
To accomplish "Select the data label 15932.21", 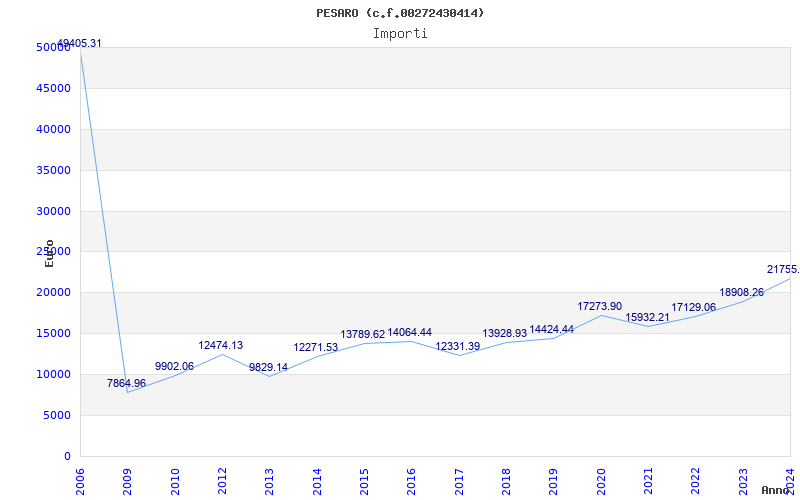I will pyautogui.click(x=647, y=317).
